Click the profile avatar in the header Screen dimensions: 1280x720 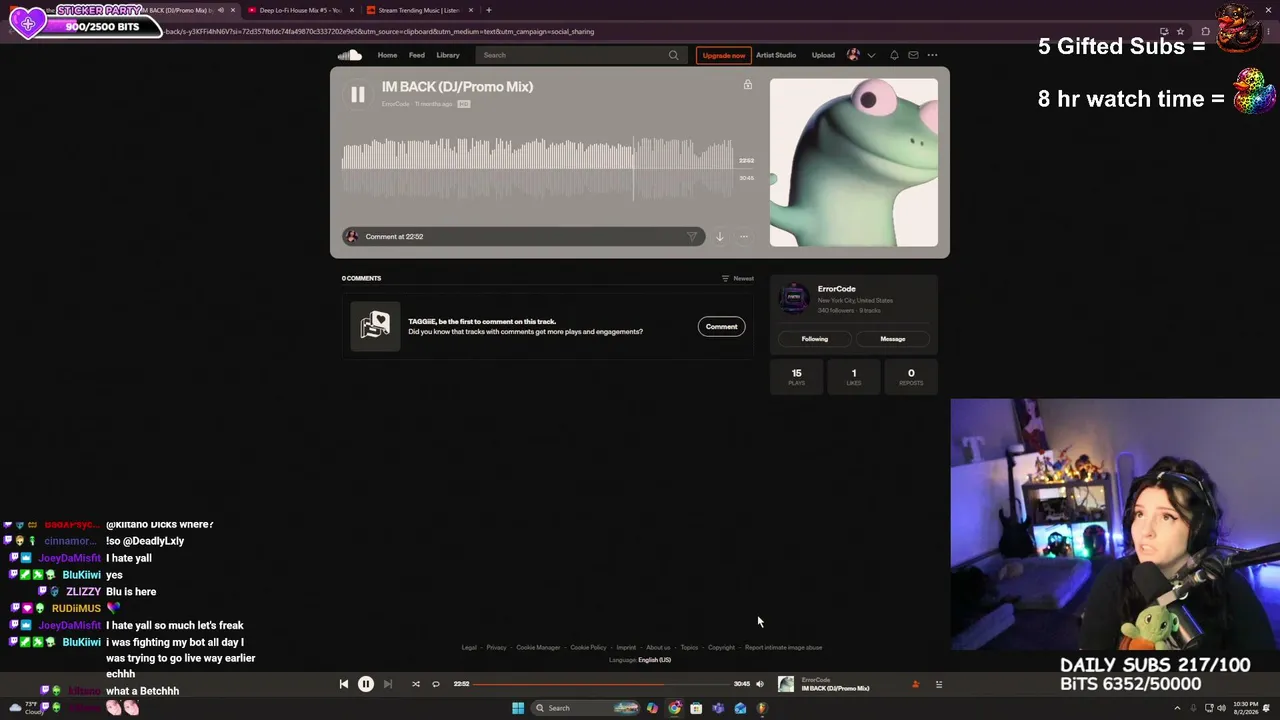pyautogui.click(x=853, y=55)
